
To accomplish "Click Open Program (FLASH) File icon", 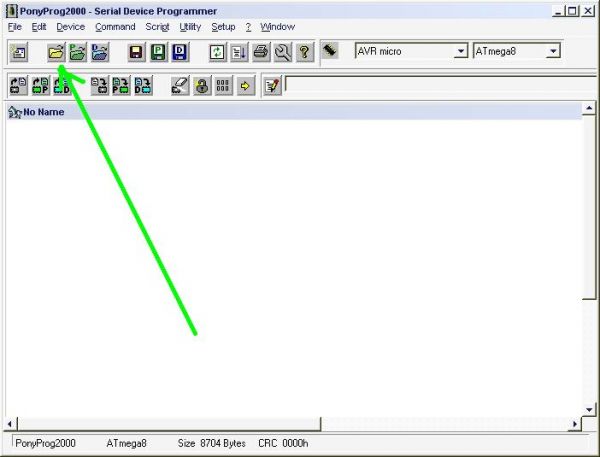I will tap(77, 52).
